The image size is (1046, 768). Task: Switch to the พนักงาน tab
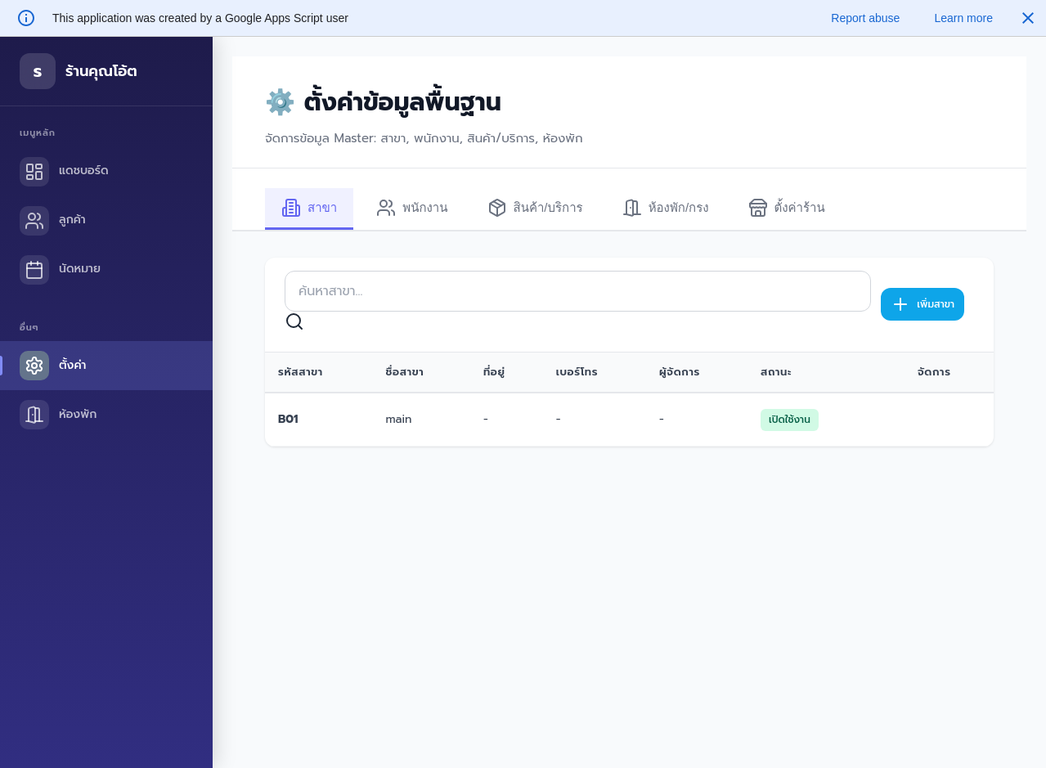pos(413,207)
